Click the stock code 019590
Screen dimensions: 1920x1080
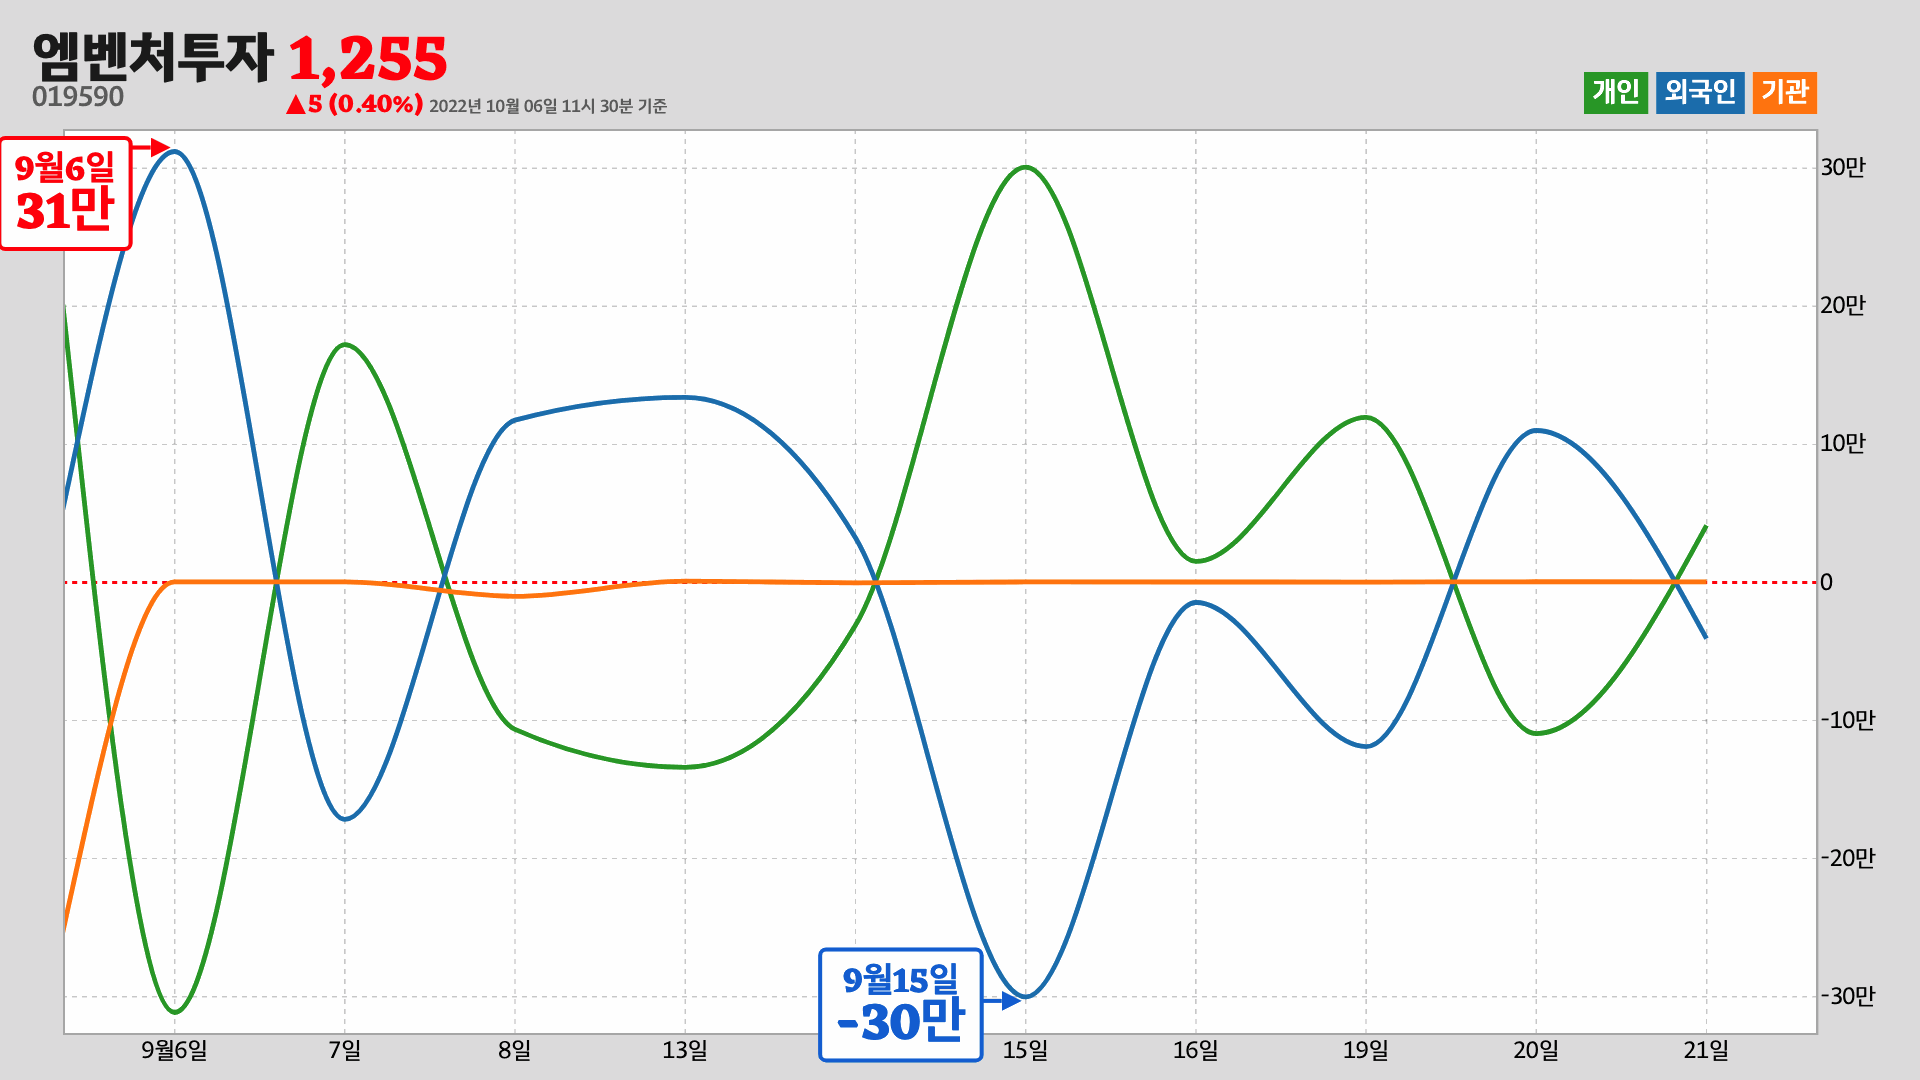(x=78, y=97)
